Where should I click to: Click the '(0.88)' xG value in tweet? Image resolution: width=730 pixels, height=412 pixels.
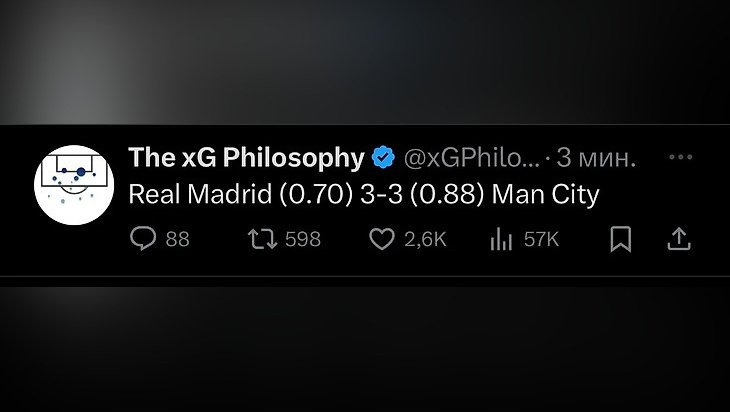point(448,194)
